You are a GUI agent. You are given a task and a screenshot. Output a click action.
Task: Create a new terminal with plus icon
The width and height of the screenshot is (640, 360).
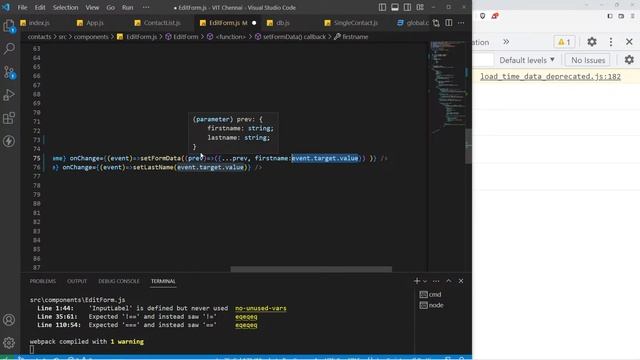point(417,281)
